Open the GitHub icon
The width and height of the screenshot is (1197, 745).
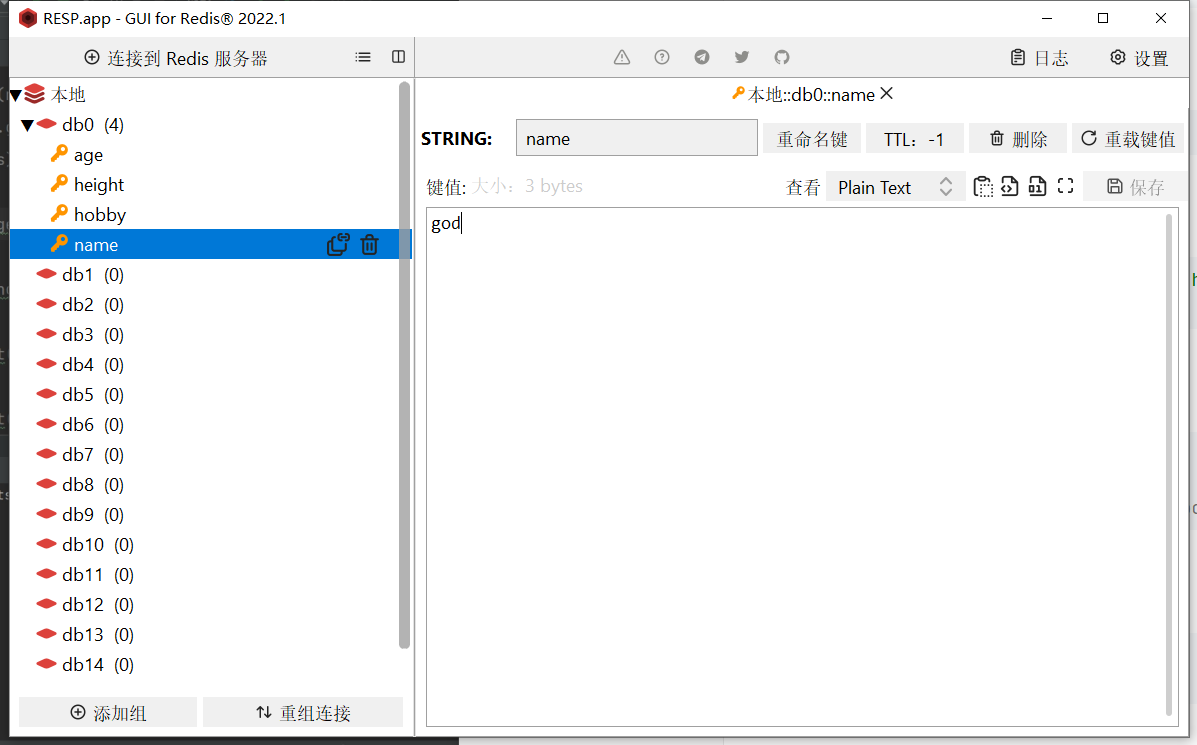pos(782,57)
